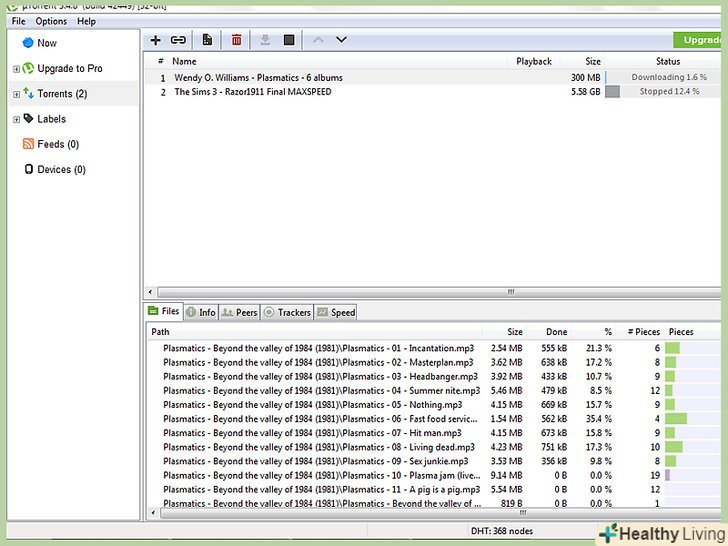Click the DHT: 368 nodes status text

pos(502,531)
